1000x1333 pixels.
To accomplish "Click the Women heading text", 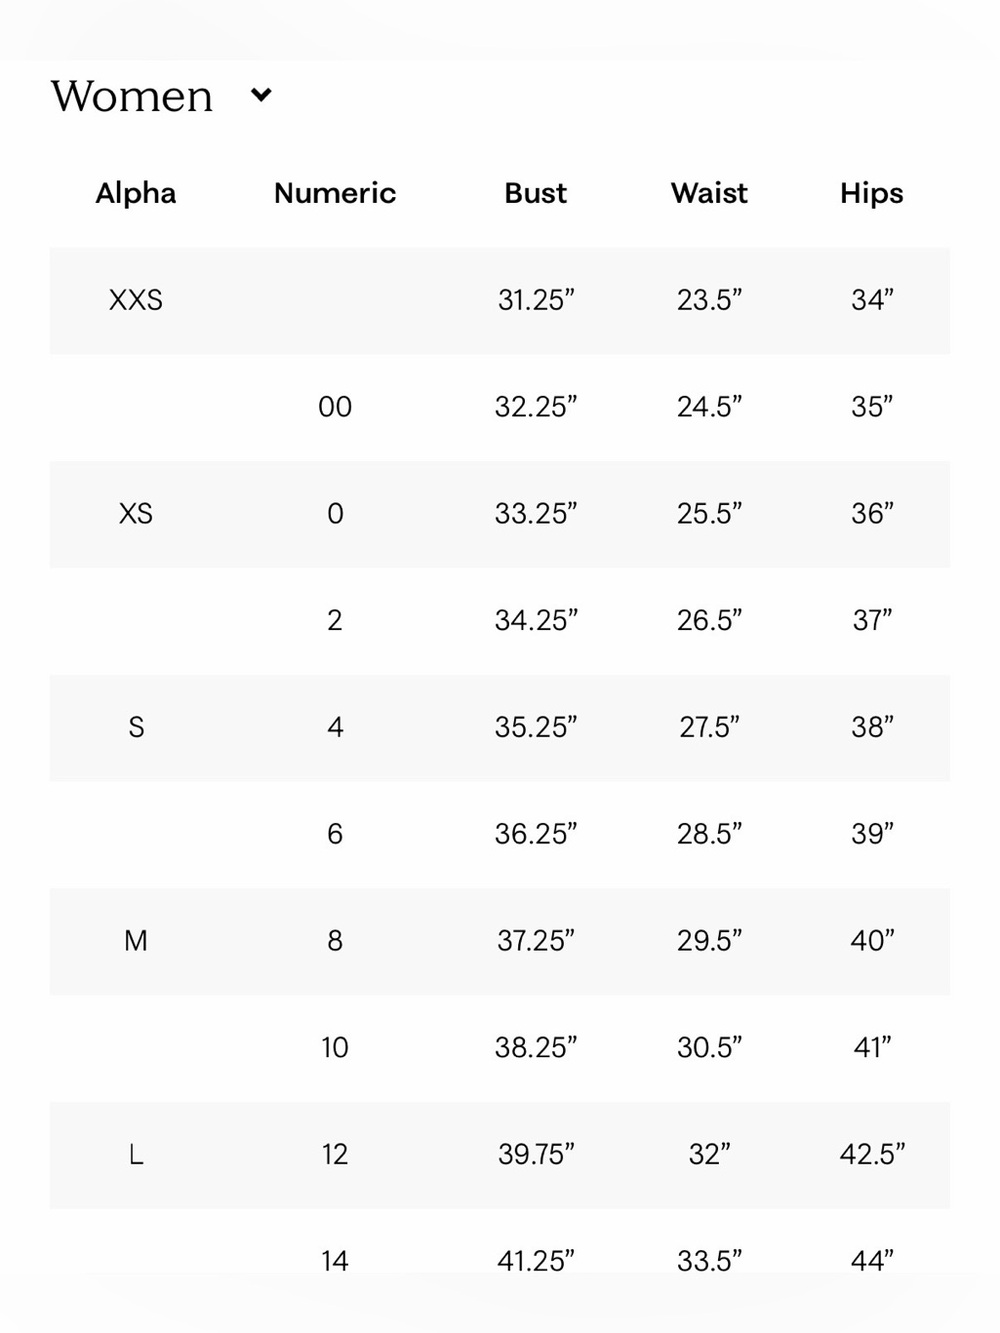I will [132, 97].
